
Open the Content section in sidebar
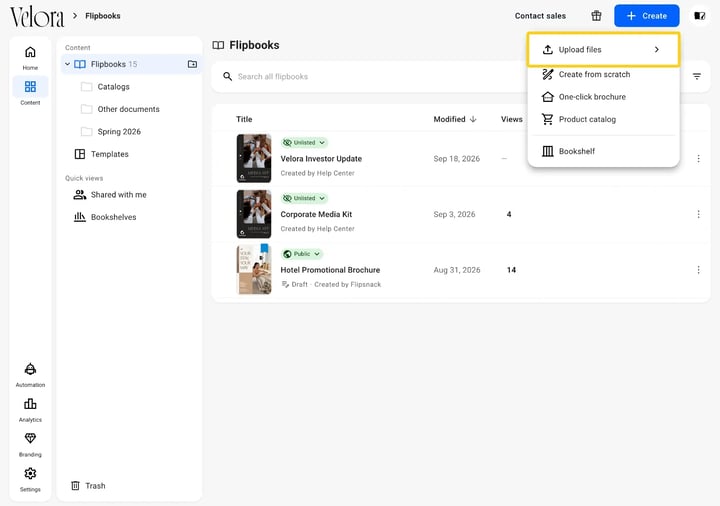tap(30, 92)
